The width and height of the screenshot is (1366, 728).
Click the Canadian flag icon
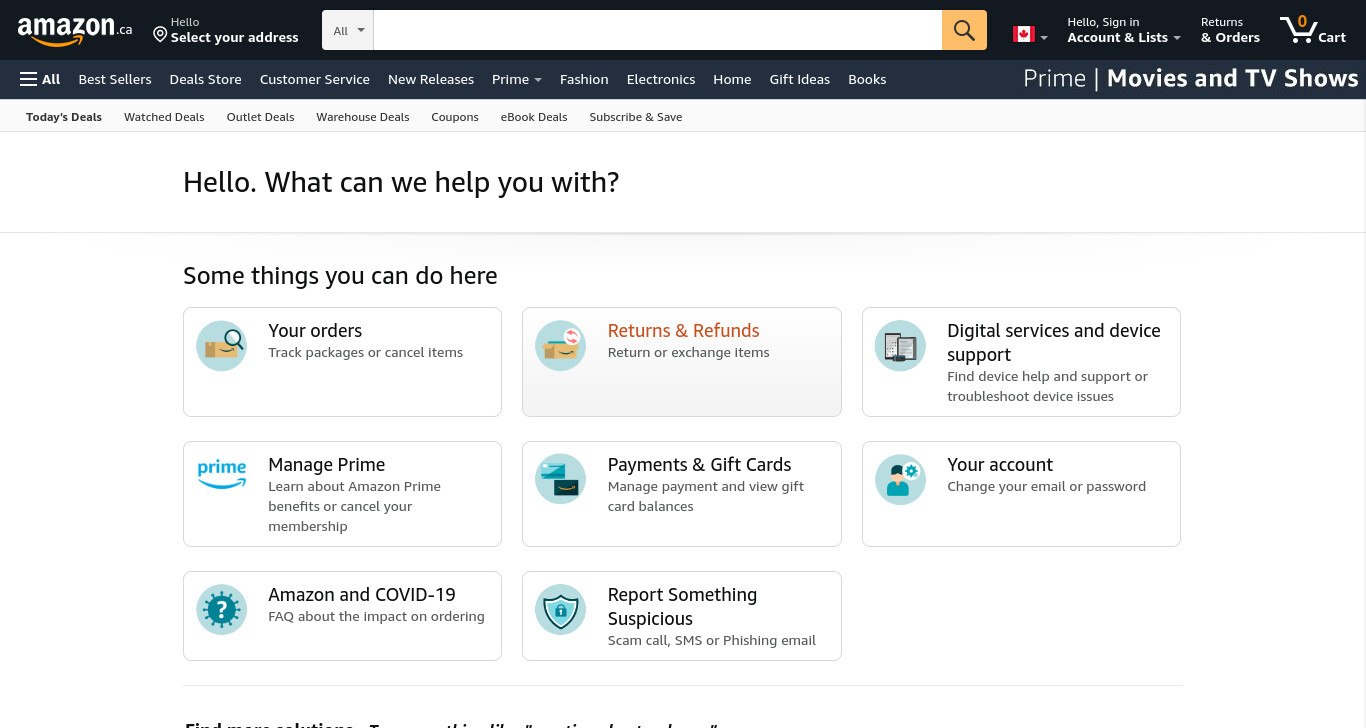[x=1023, y=34]
